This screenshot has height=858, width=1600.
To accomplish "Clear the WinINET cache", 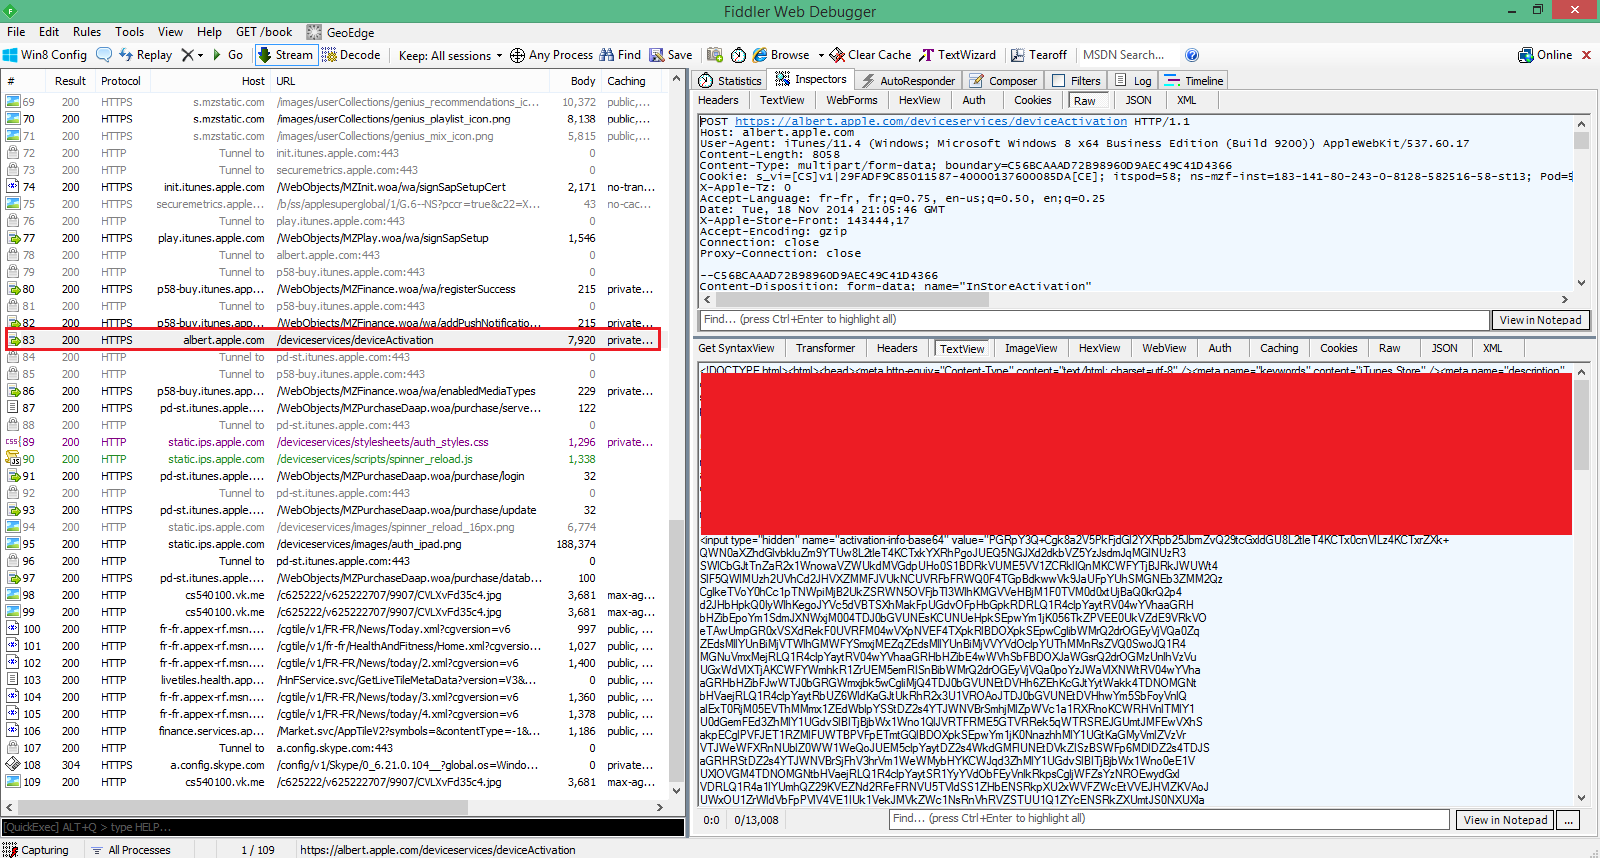I will 871,55.
